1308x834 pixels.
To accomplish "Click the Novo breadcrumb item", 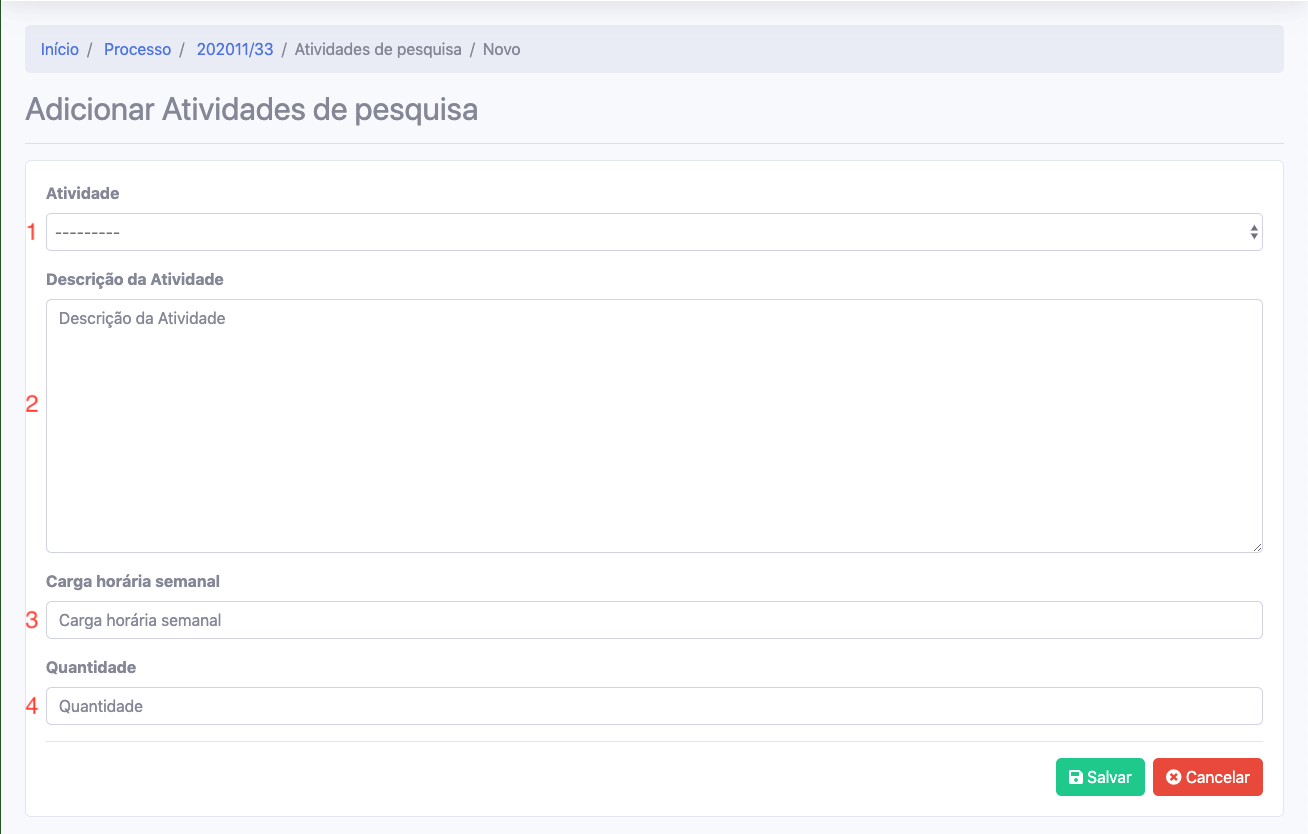I will [x=502, y=49].
